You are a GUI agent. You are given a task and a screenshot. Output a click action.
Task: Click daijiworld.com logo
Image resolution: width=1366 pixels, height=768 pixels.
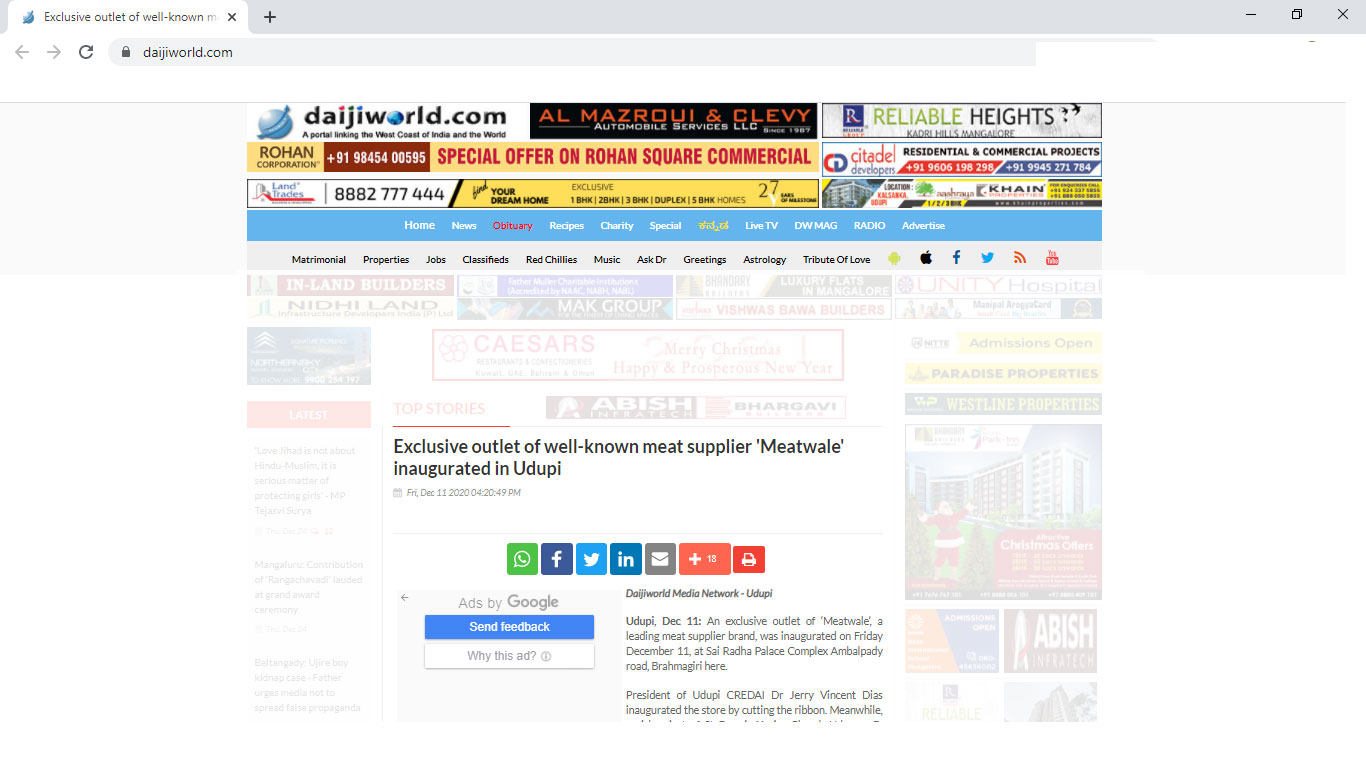386,121
